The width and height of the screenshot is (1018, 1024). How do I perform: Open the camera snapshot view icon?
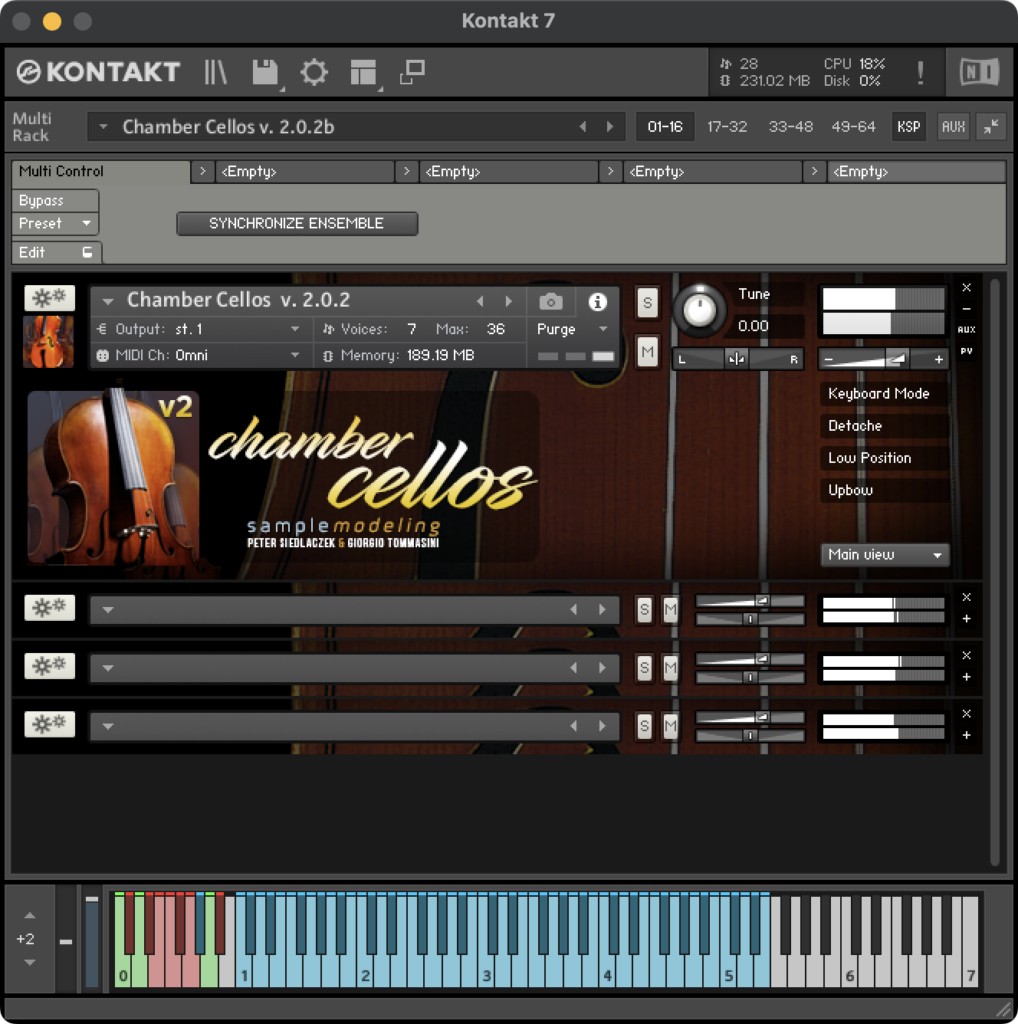click(550, 302)
